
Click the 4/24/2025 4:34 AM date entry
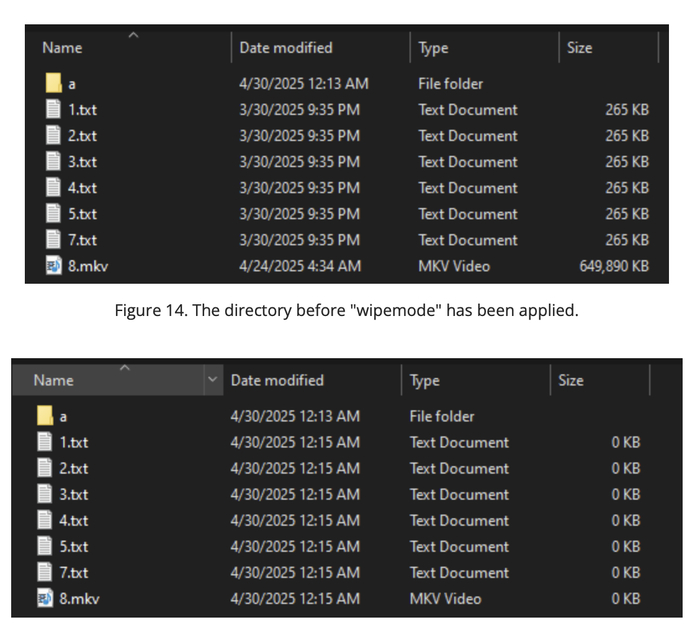coord(300,266)
